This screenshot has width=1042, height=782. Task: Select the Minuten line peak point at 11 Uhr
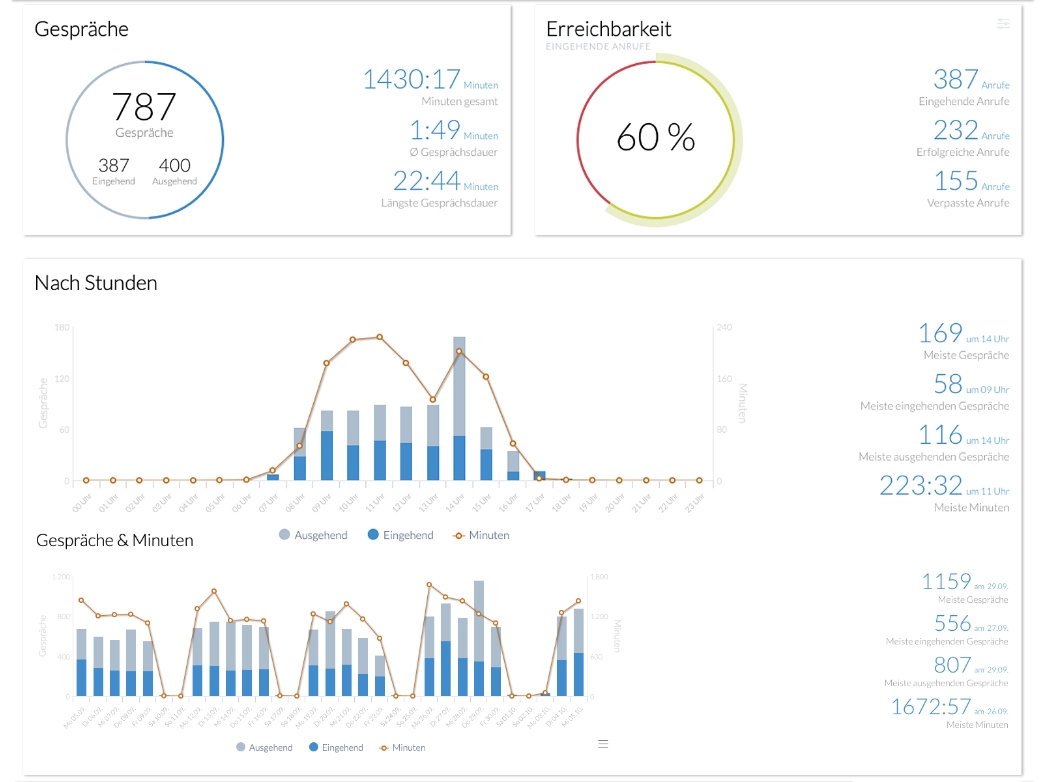pyautogui.click(x=379, y=337)
